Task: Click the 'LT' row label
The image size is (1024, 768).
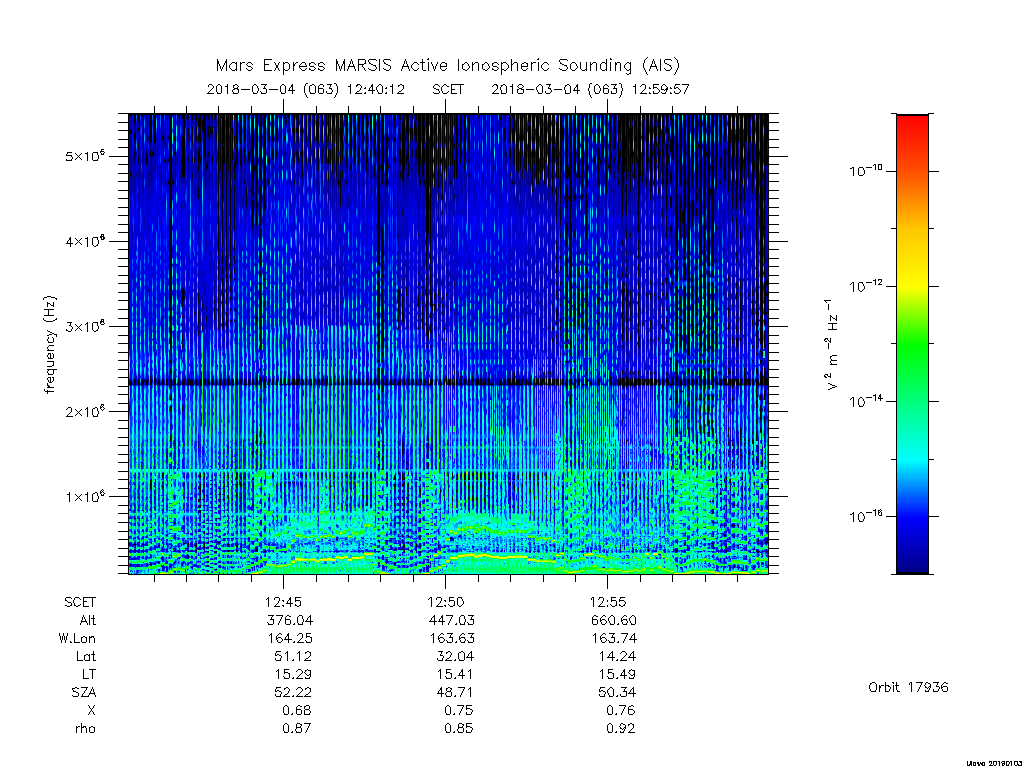Action: tap(88, 674)
